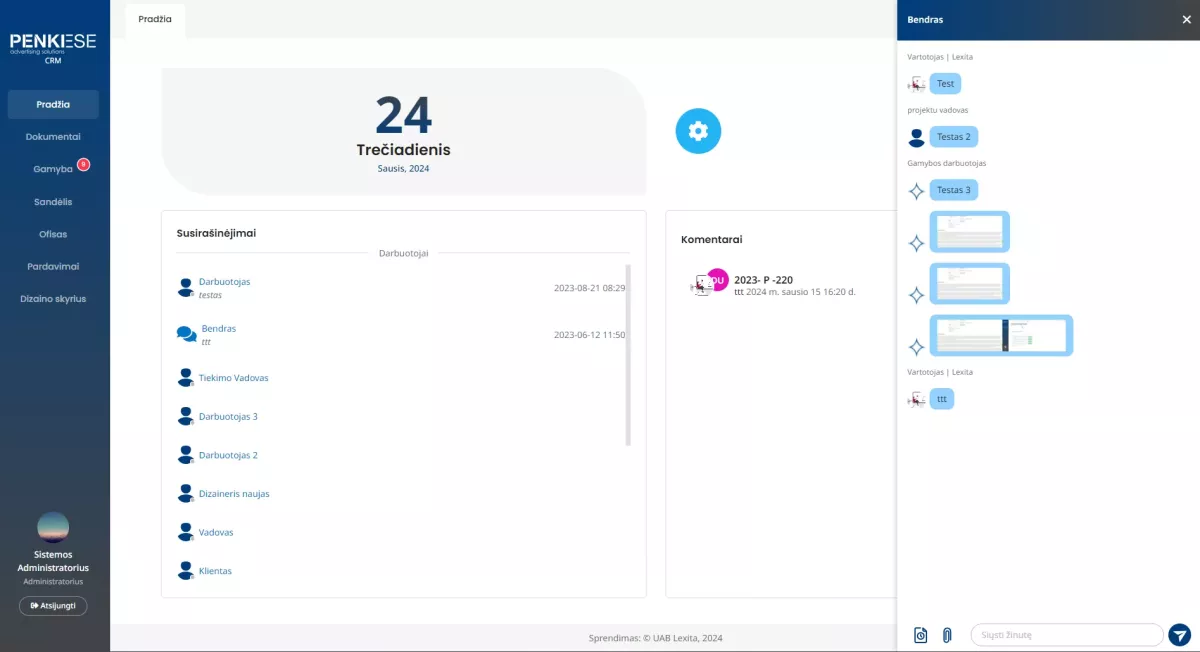The width and height of the screenshot is (1200, 652).
Task: Click the system administrator avatar picture
Action: click(53, 527)
